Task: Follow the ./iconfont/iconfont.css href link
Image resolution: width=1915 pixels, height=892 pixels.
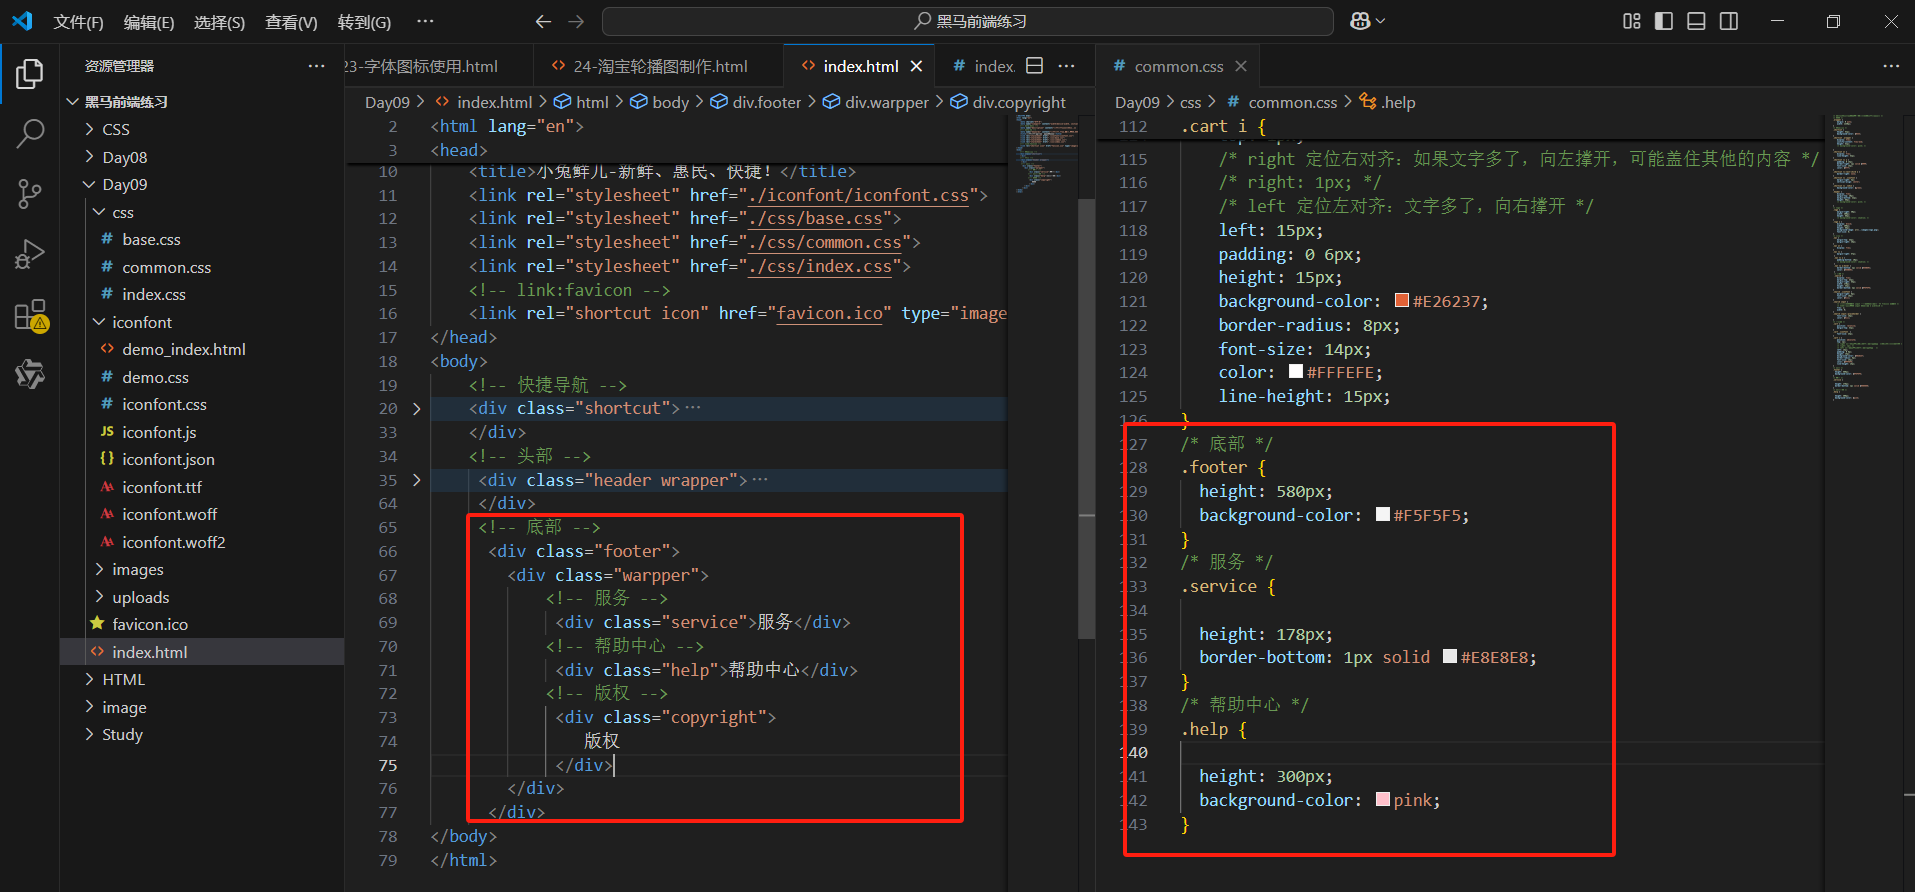Action: click(x=859, y=195)
